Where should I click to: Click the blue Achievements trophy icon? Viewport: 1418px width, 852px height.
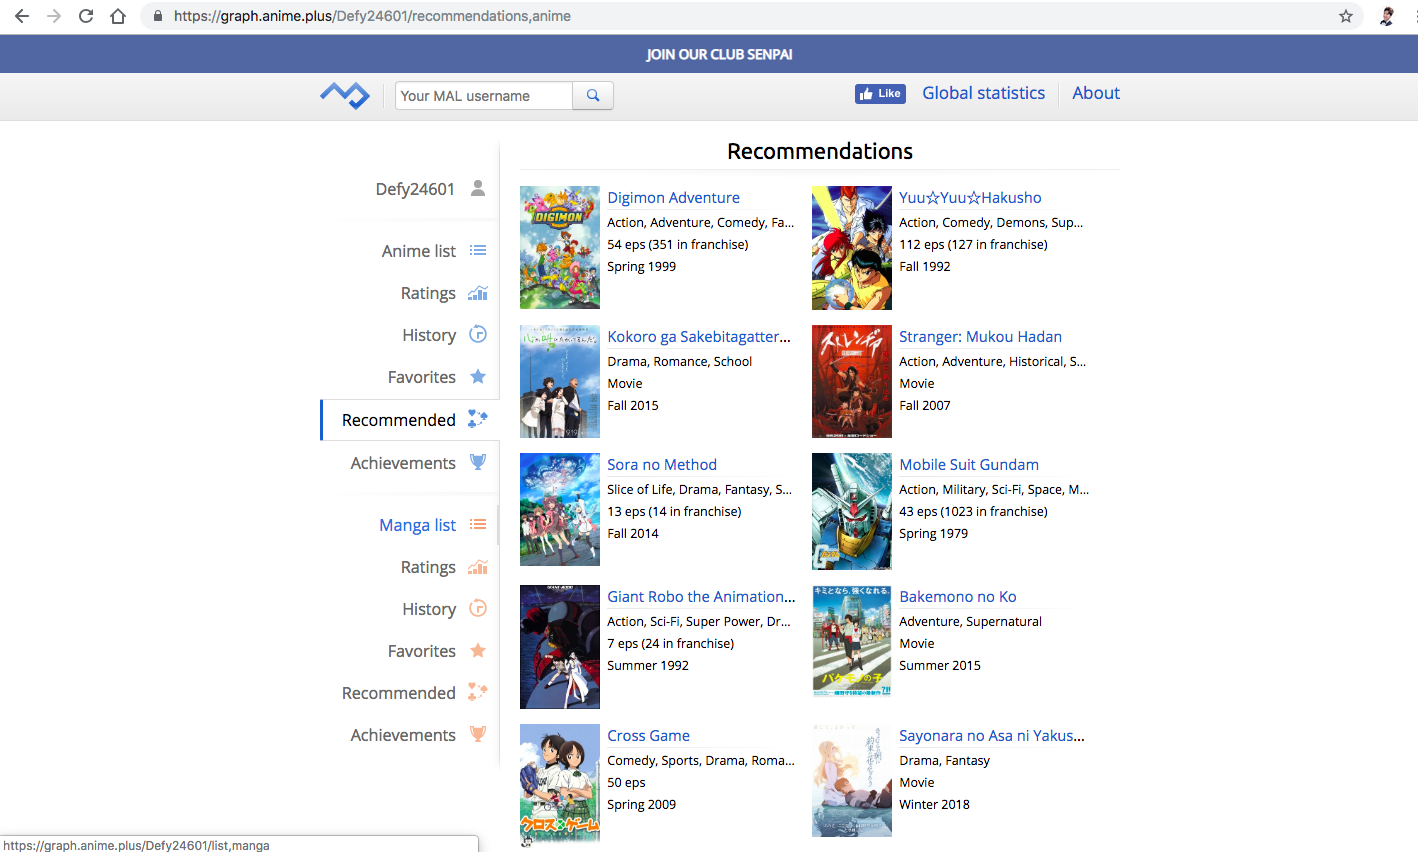click(478, 463)
